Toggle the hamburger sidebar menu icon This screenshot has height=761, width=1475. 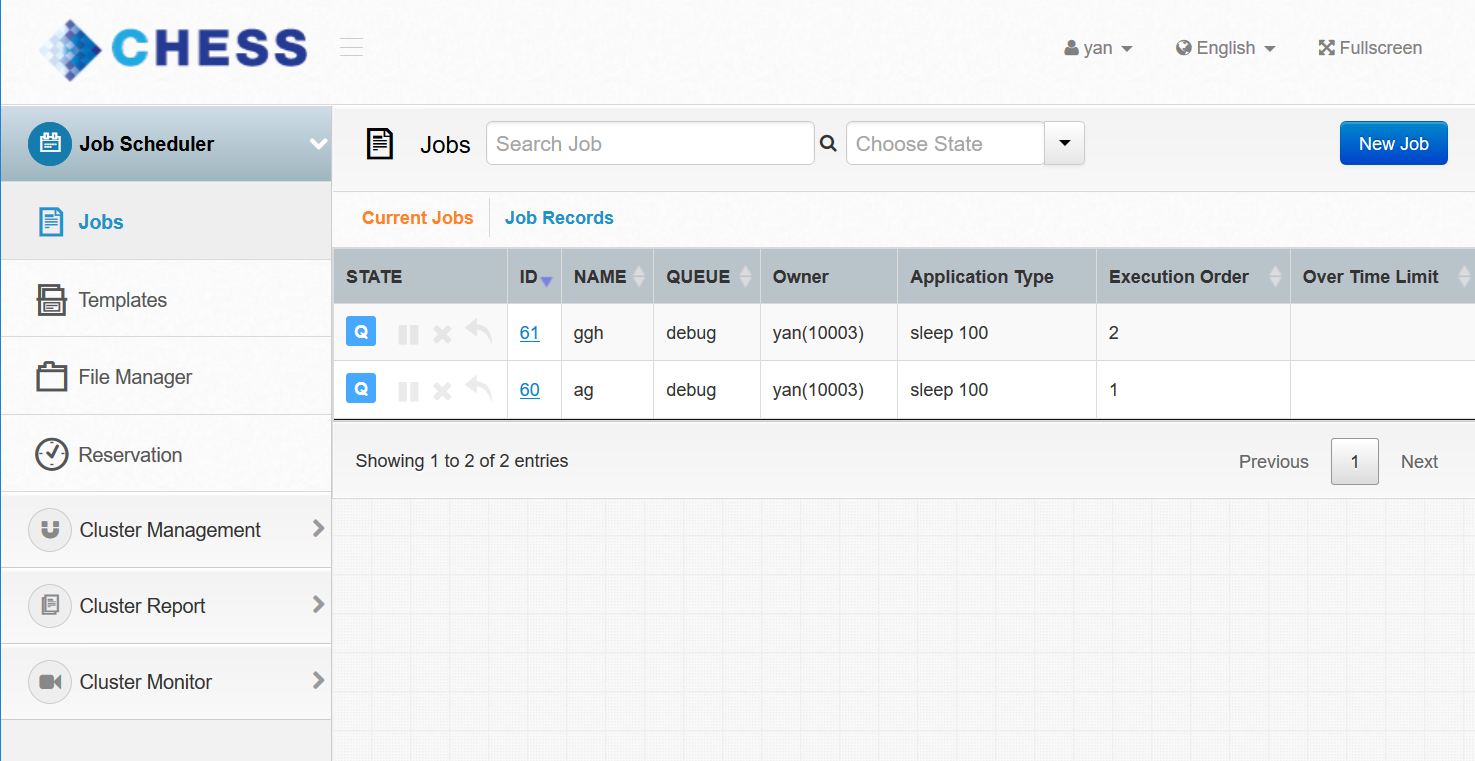coord(351,47)
